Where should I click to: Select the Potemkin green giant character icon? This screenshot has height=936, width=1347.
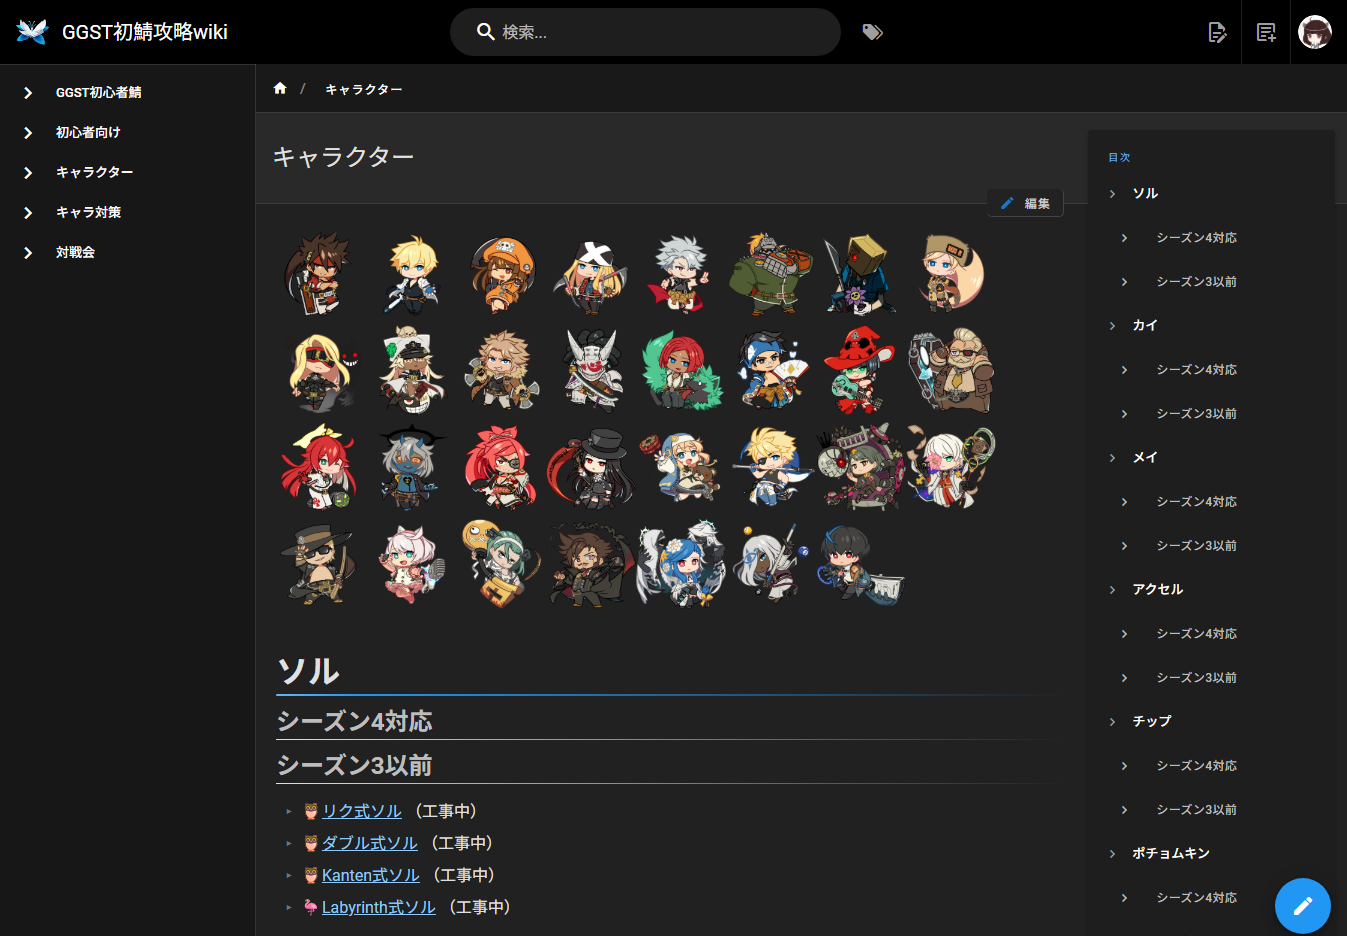[771, 273]
